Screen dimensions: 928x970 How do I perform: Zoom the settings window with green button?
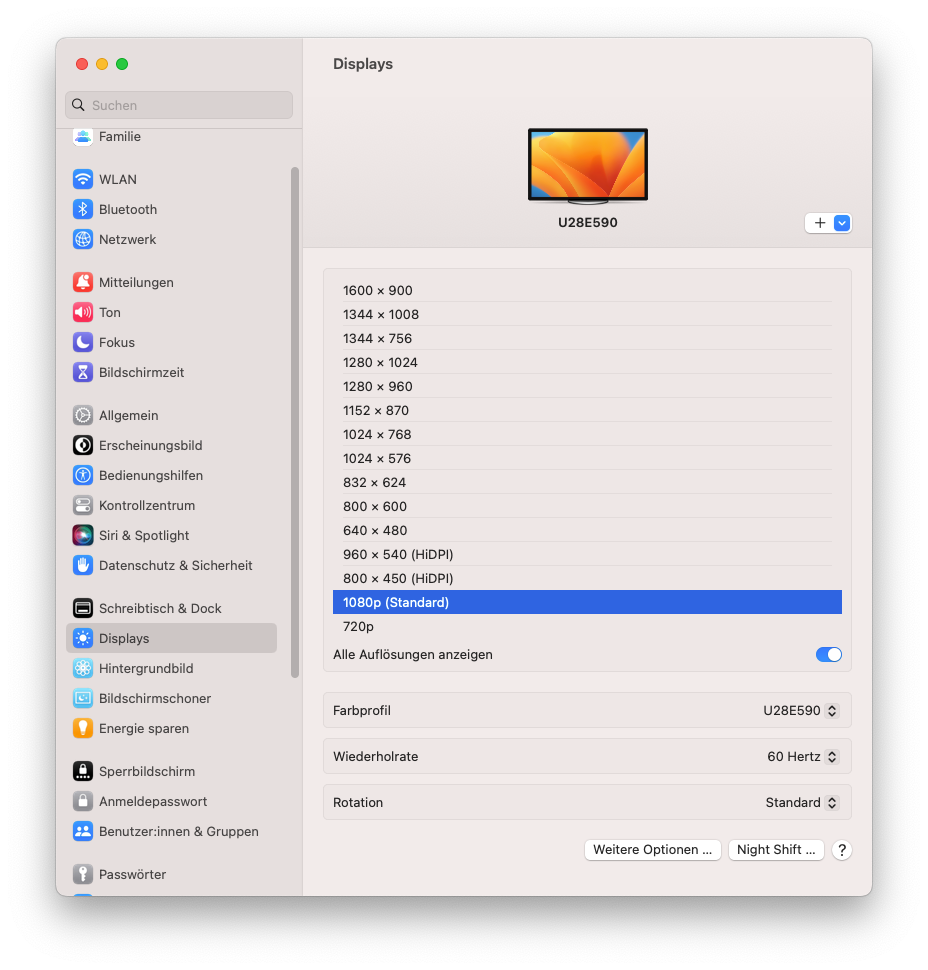[x=122, y=64]
